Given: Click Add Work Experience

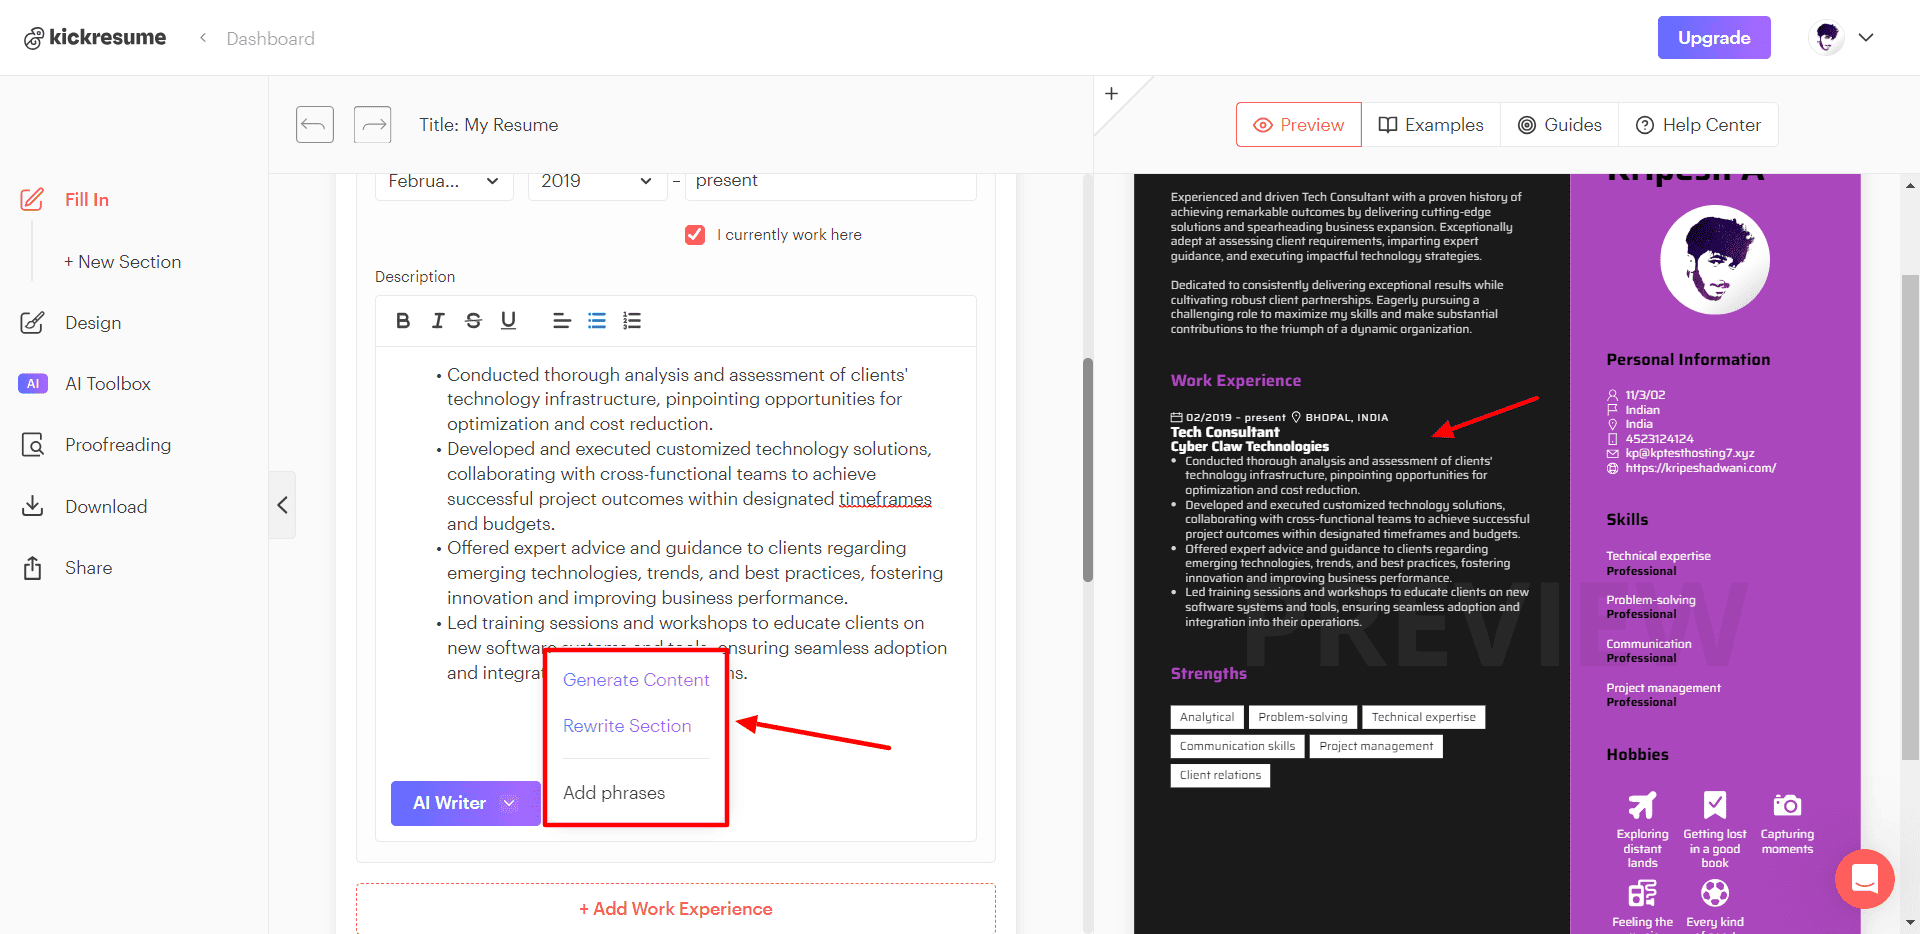Looking at the screenshot, I should (676, 909).
